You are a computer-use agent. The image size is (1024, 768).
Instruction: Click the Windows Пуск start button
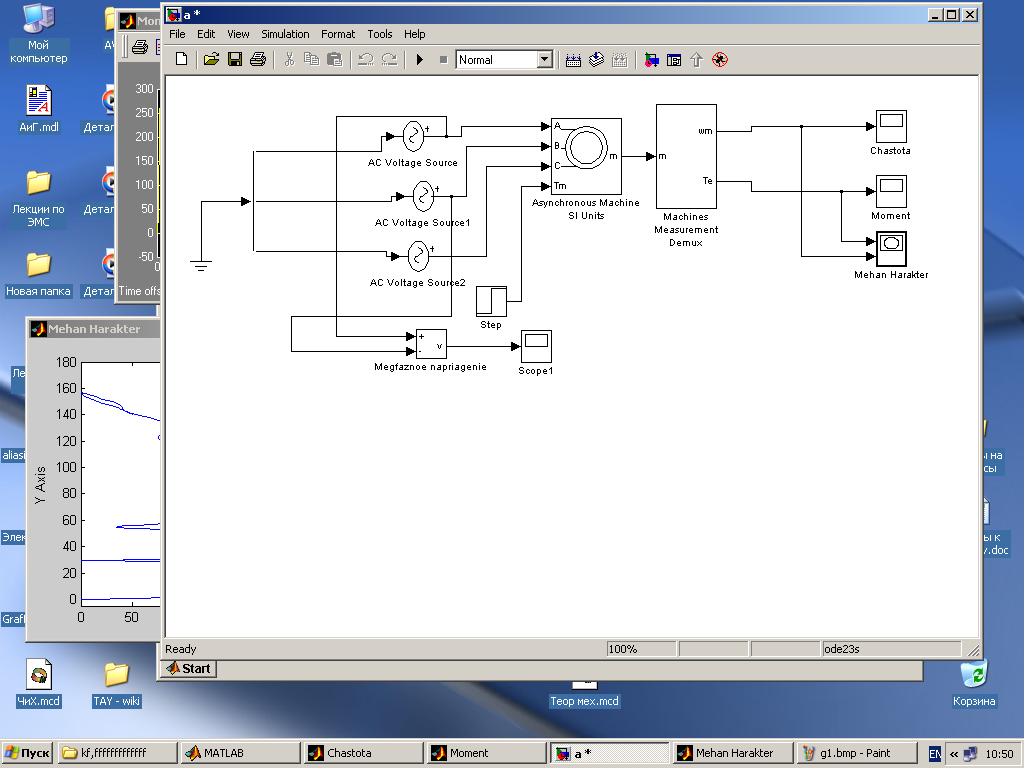tap(27, 753)
